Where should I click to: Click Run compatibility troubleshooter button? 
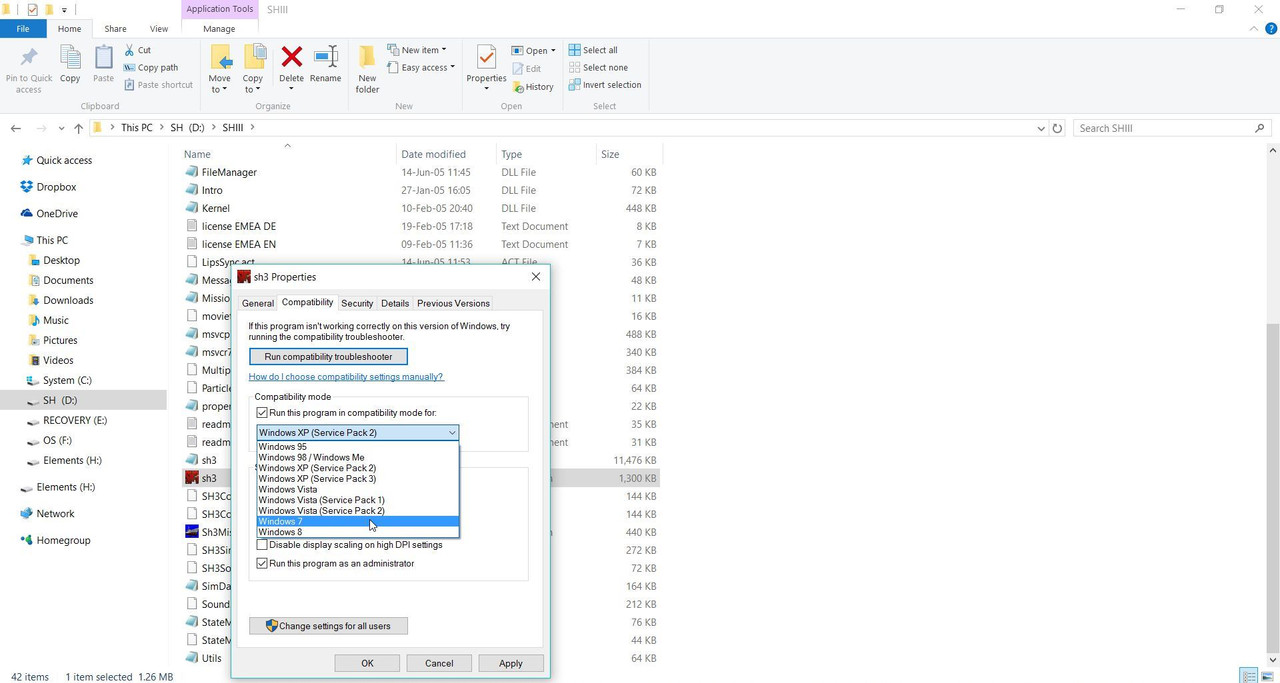(328, 357)
